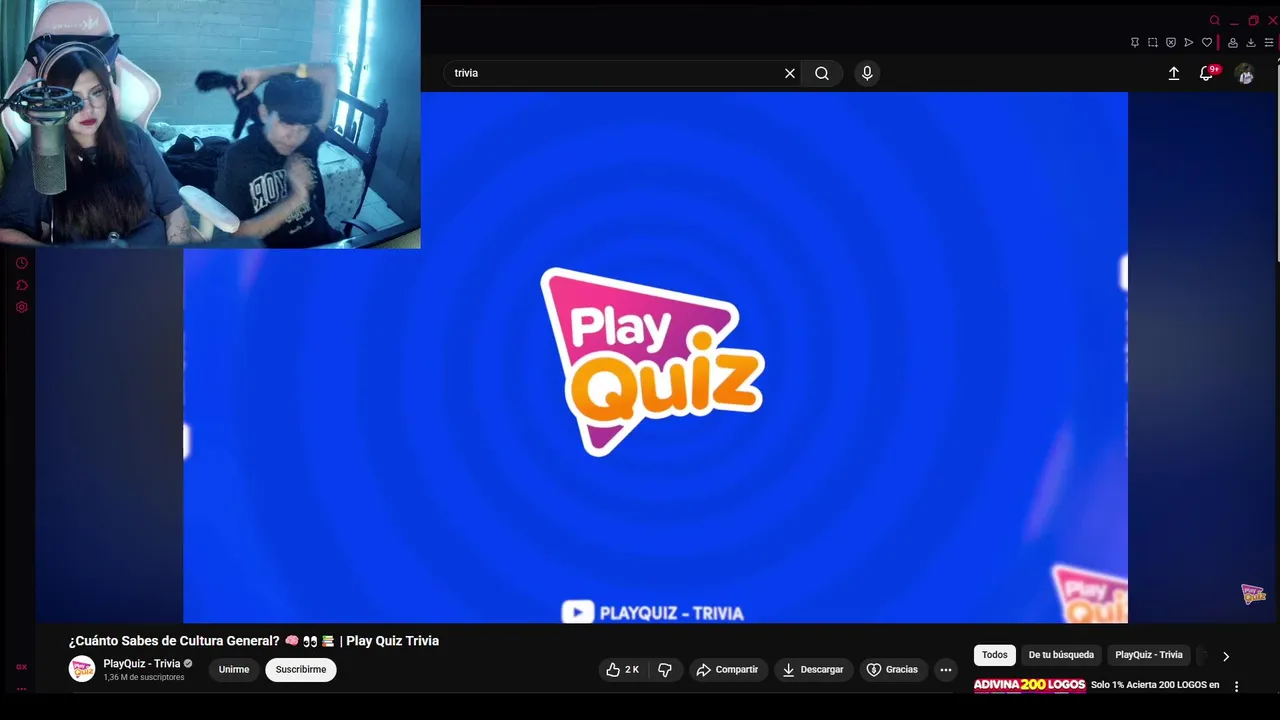Share the video via Compartir
The width and height of the screenshot is (1280, 720).
pyautogui.click(x=728, y=670)
